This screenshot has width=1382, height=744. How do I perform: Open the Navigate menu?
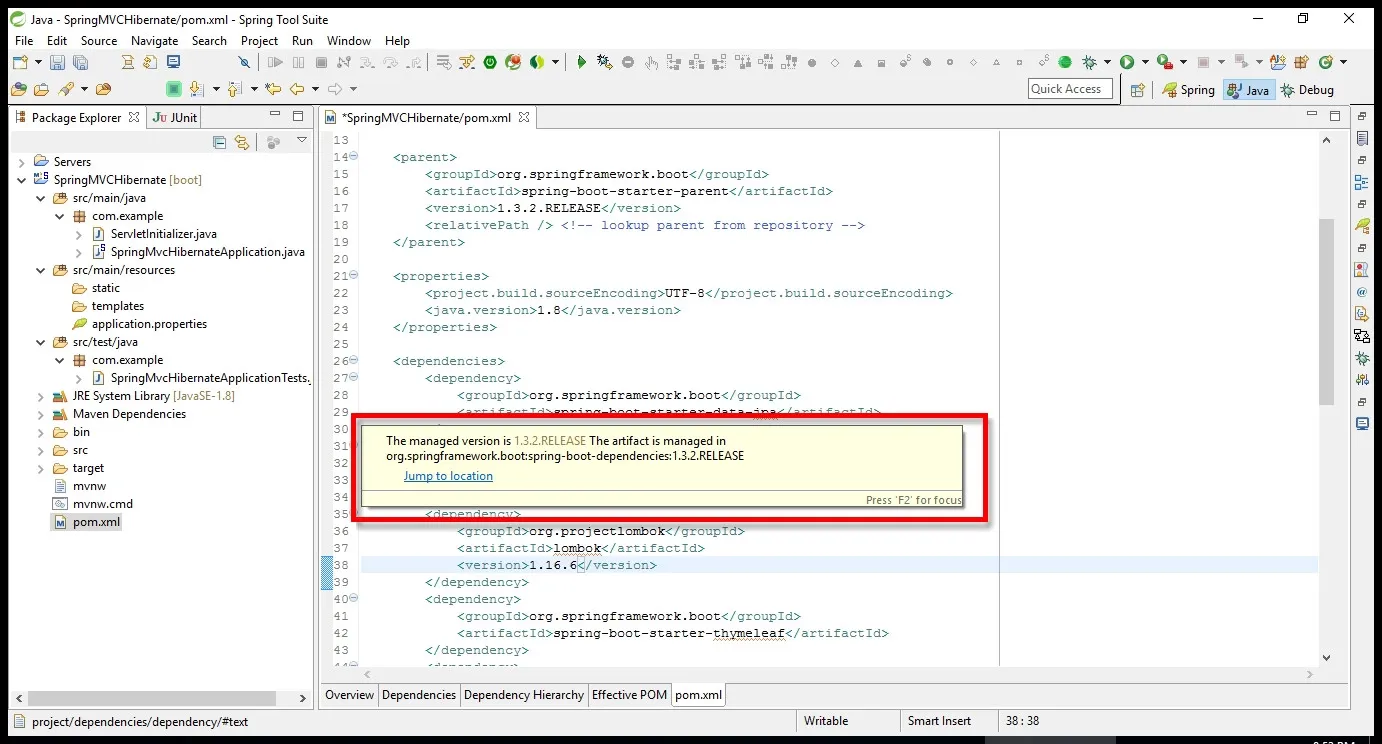point(154,41)
